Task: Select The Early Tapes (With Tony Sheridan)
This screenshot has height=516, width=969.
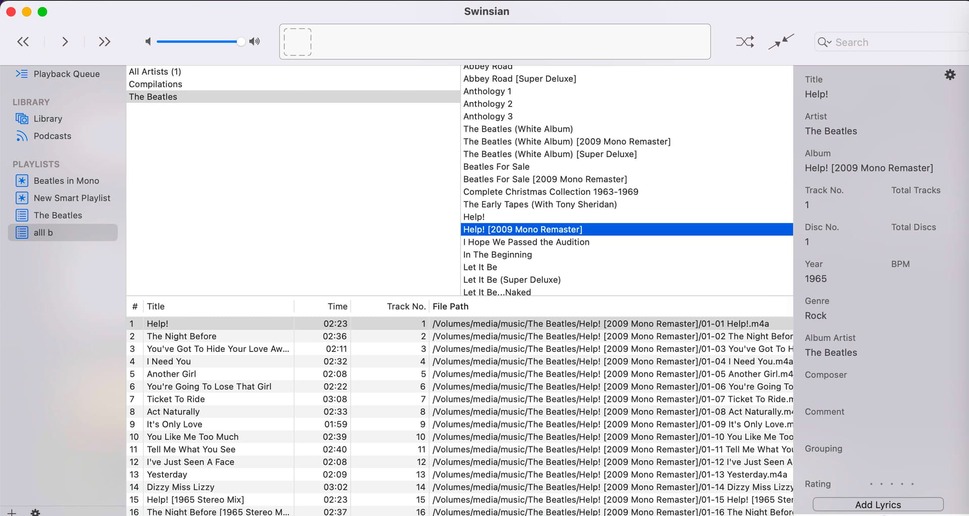Action: coord(627,204)
